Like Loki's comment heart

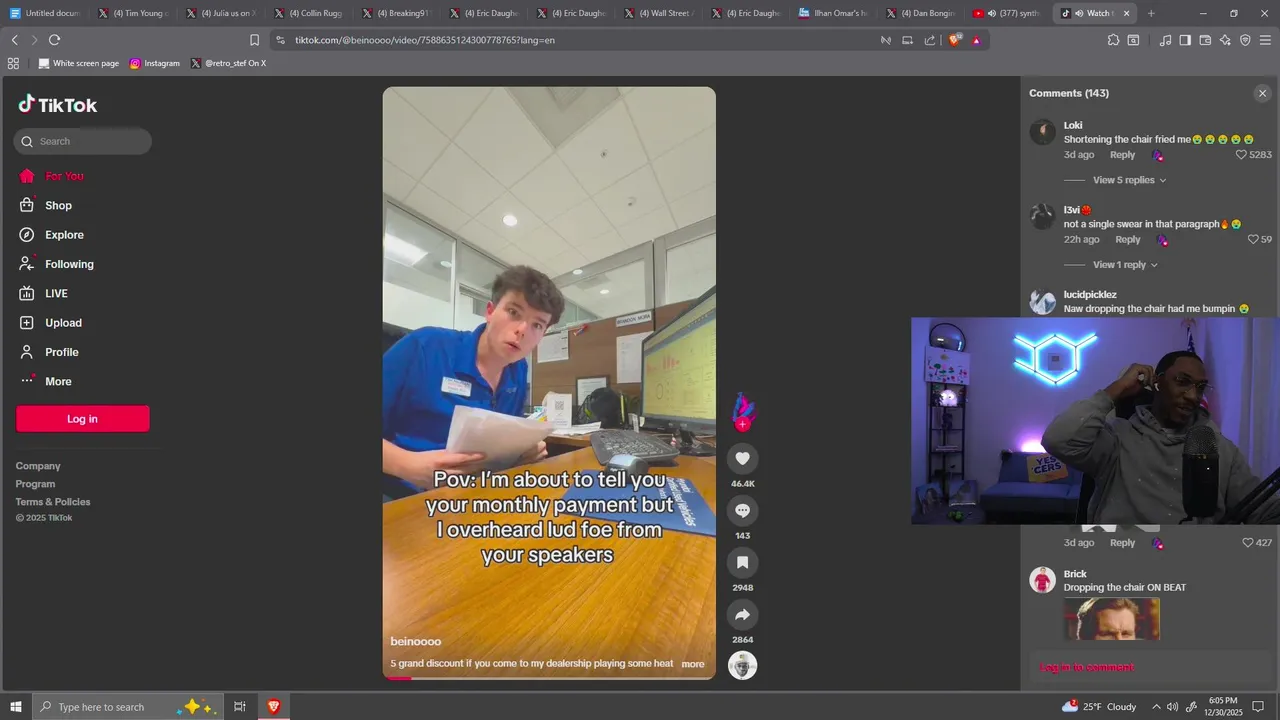click(x=1241, y=155)
